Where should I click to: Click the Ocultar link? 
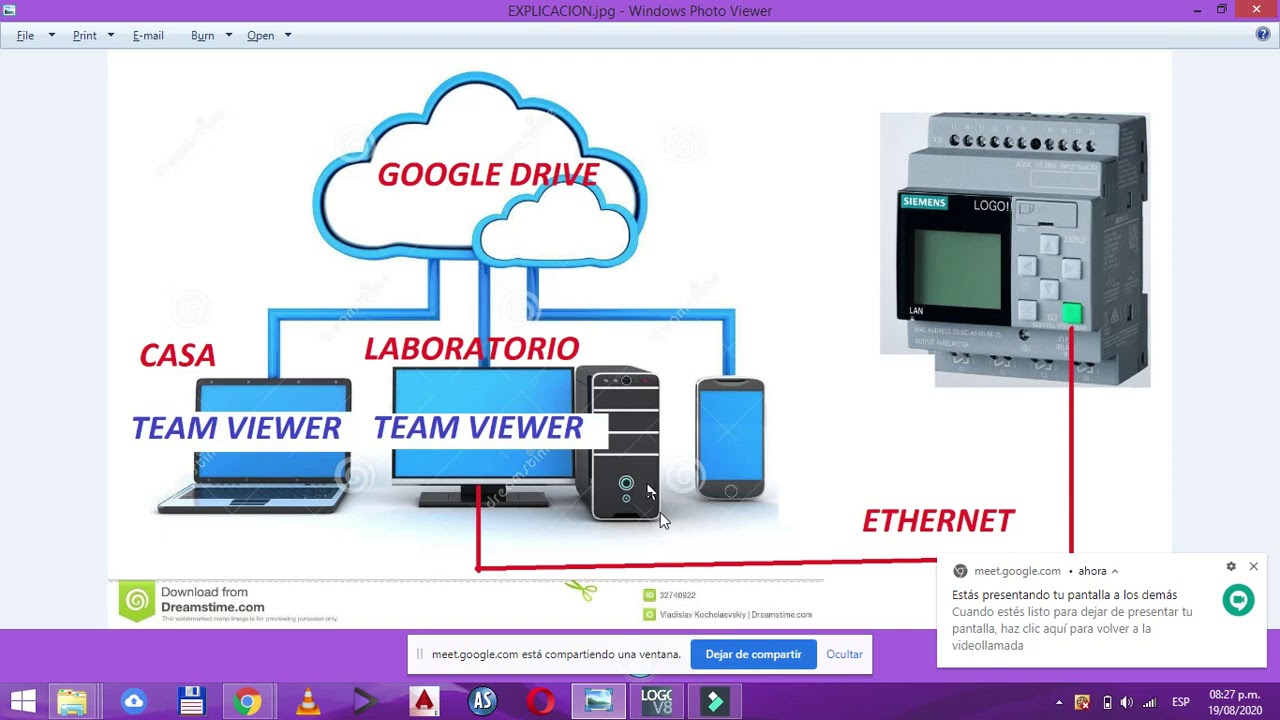click(x=844, y=654)
